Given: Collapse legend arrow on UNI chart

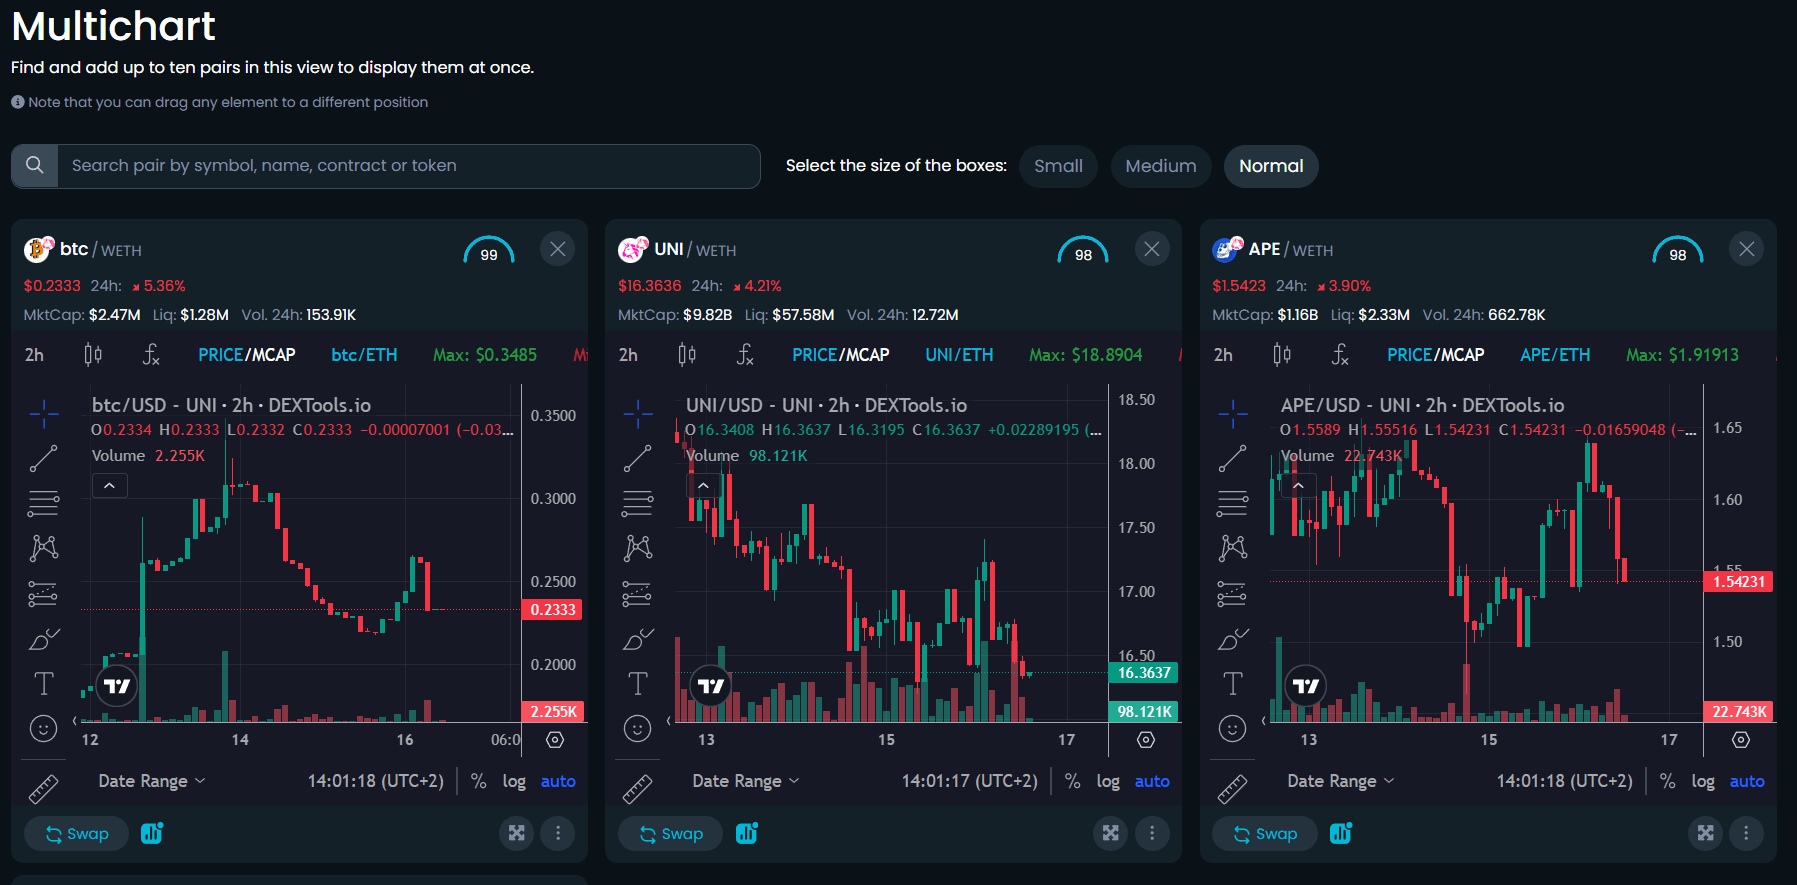Looking at the screenshot, I should coord(703,486).
